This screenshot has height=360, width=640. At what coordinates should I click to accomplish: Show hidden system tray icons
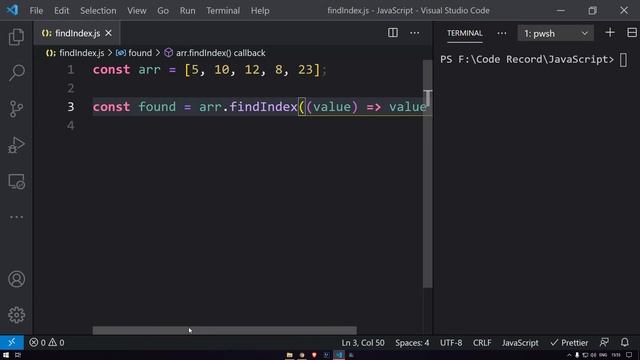(569, 355)
